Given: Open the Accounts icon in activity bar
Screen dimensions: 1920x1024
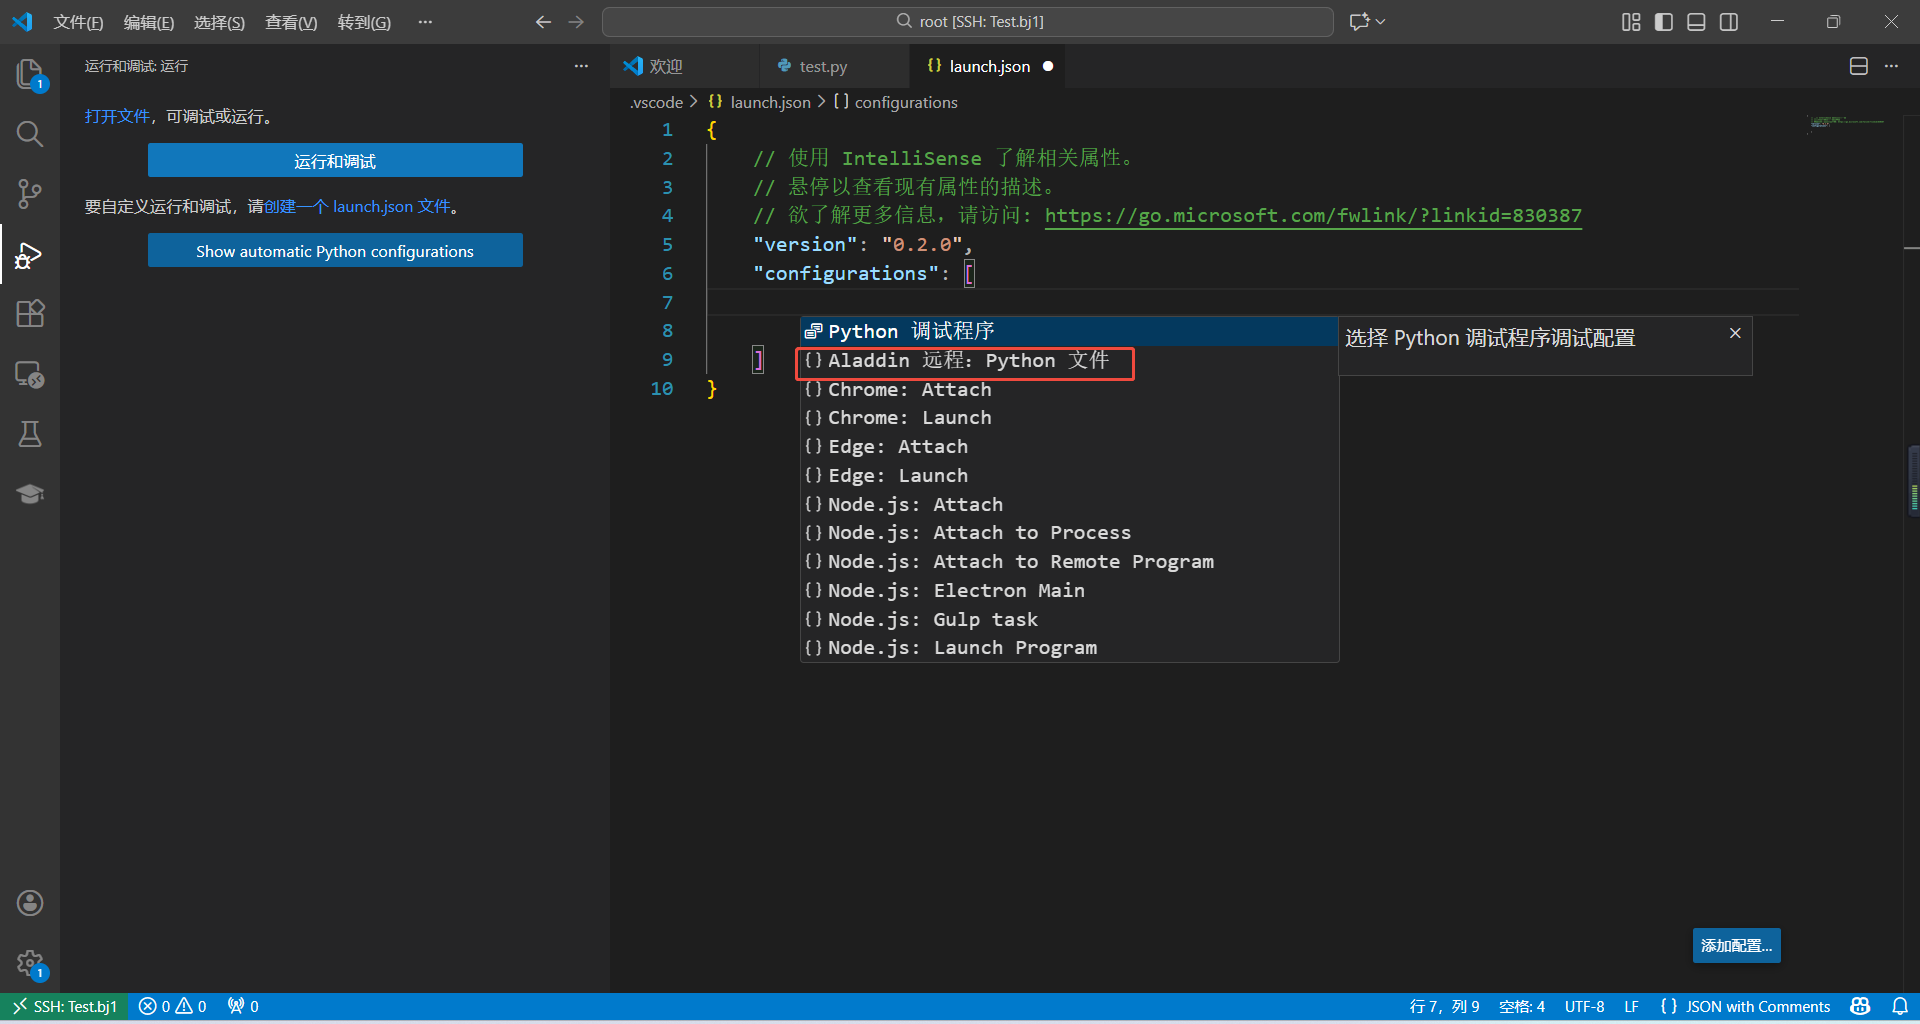Looking at the screenshot, I should tap(30, 903).
